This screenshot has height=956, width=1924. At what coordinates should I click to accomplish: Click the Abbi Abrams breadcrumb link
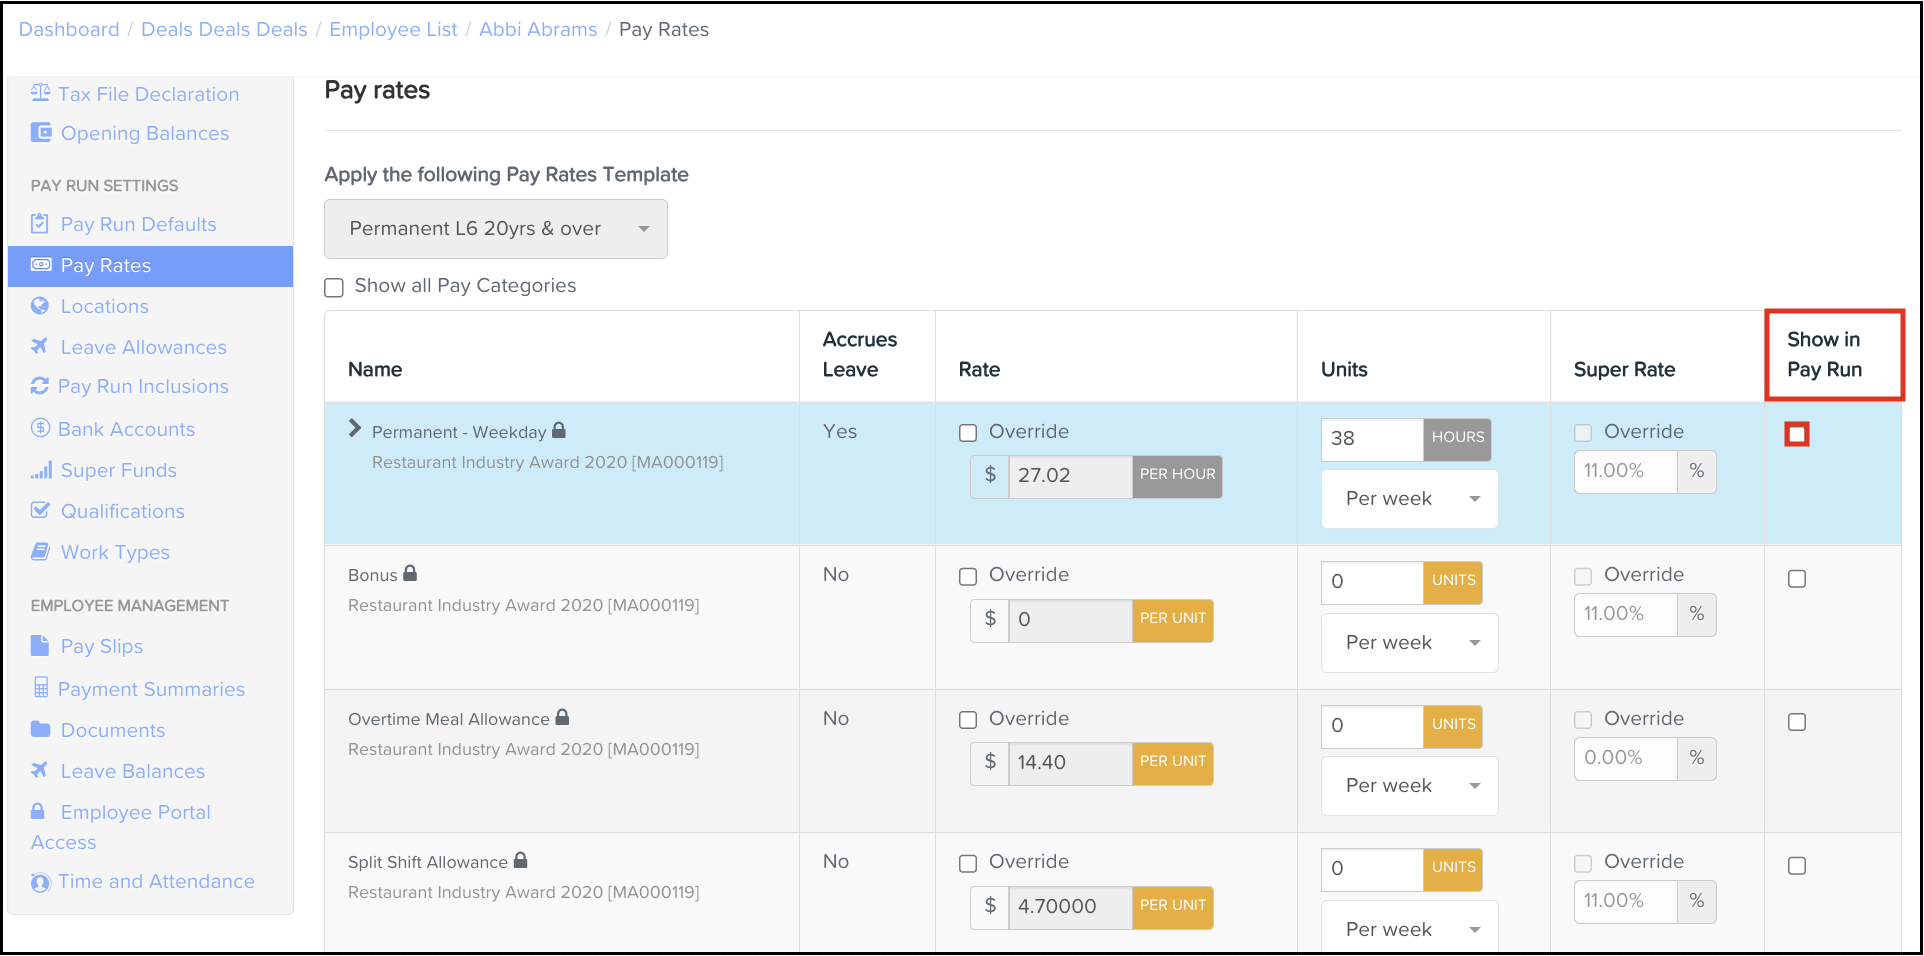click(x=537, y=30)
